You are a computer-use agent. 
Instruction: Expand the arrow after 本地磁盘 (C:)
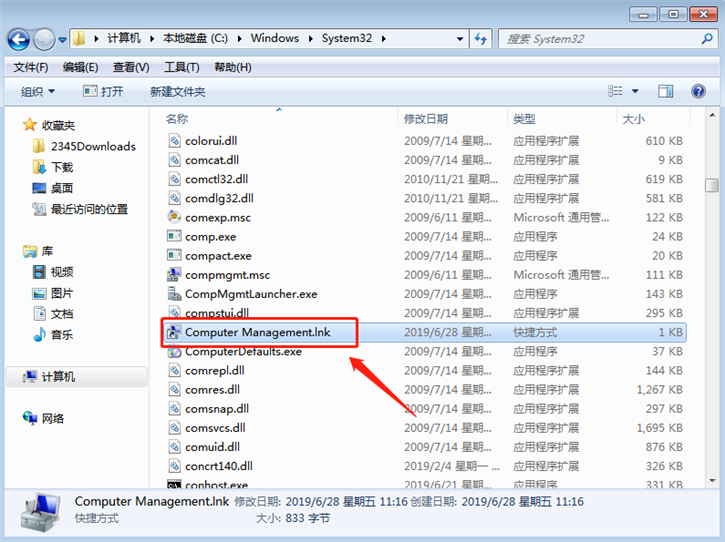[x=240, y=39]
